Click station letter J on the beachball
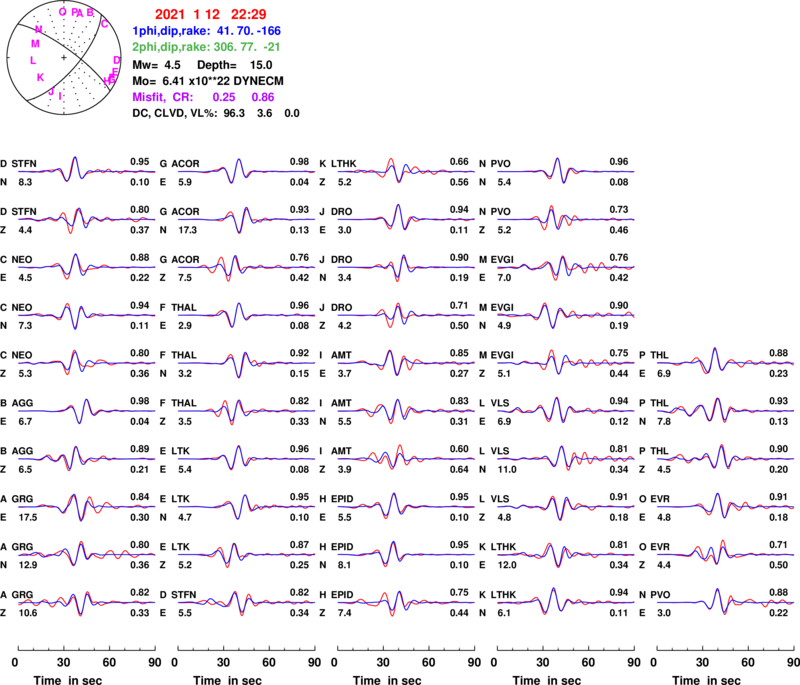 pyautogui.click(x=51, y=92)
